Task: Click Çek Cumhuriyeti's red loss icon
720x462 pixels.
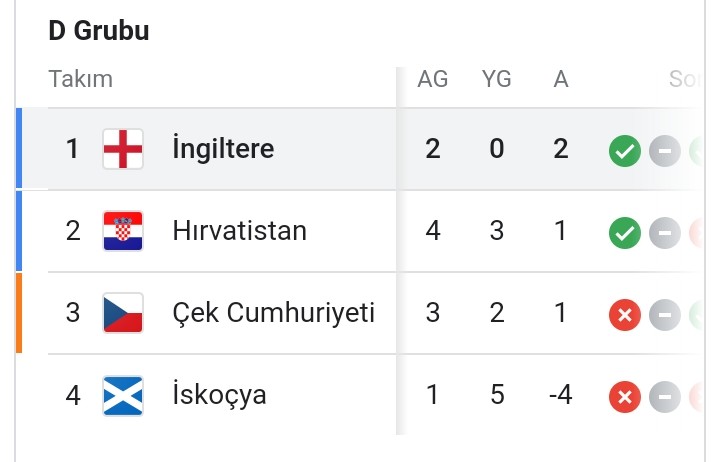Action: pyautogui.click(x=624, y=315)
